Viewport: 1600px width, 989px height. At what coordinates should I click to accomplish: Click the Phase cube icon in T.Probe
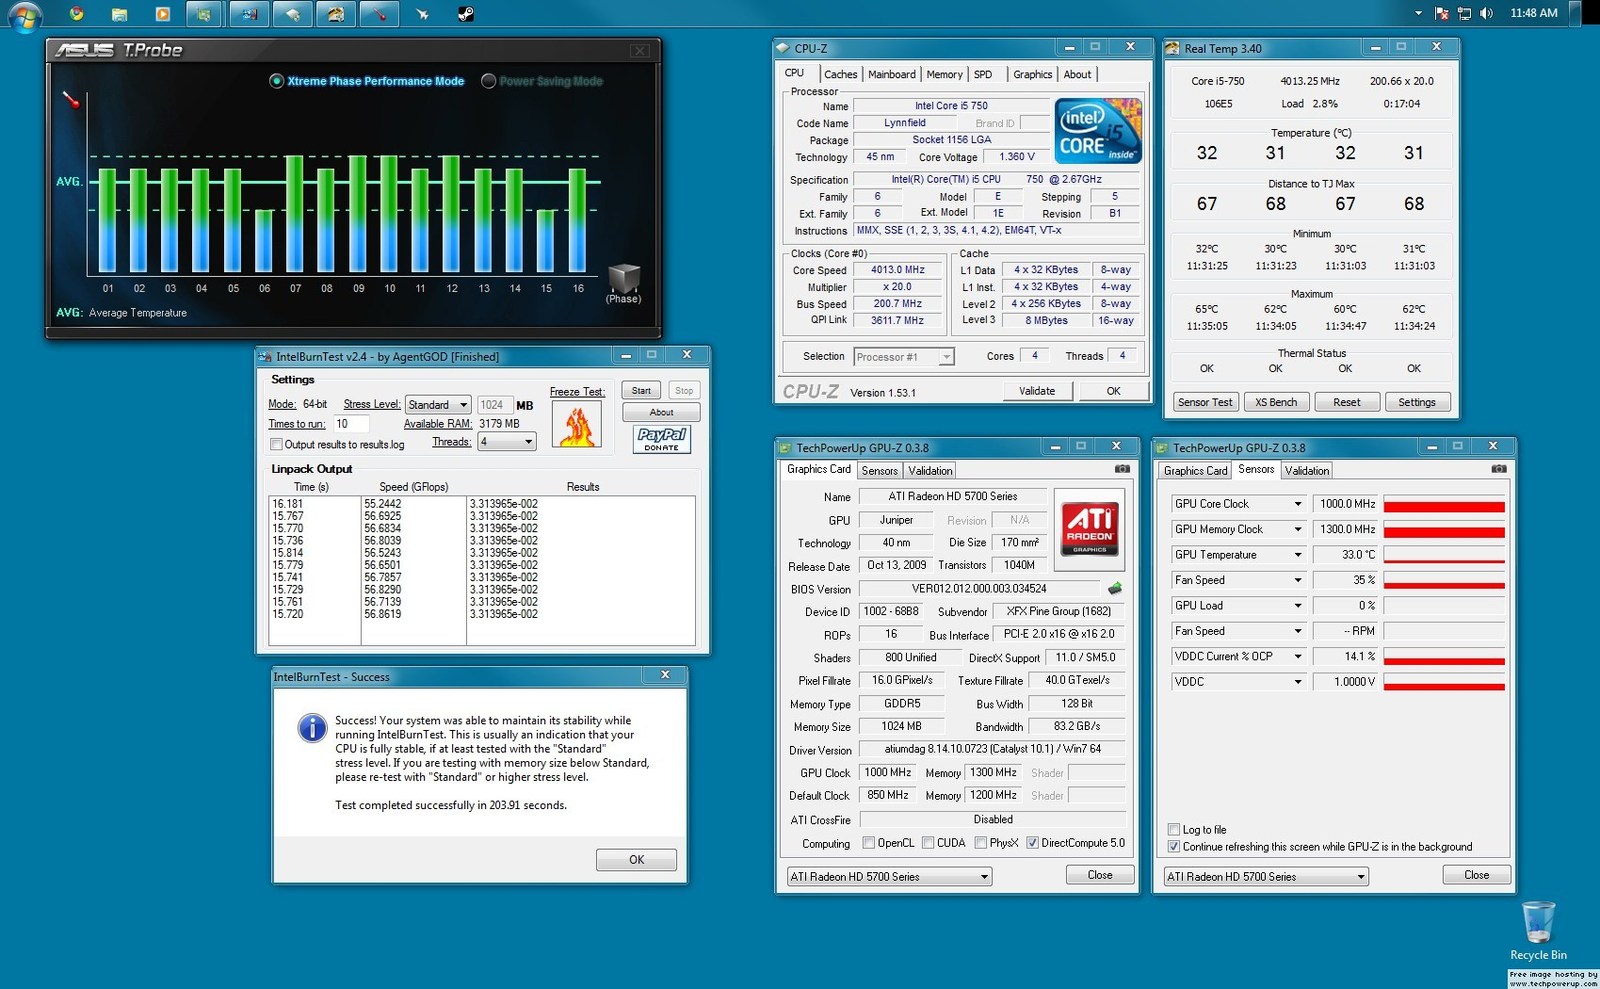(624, 279)
